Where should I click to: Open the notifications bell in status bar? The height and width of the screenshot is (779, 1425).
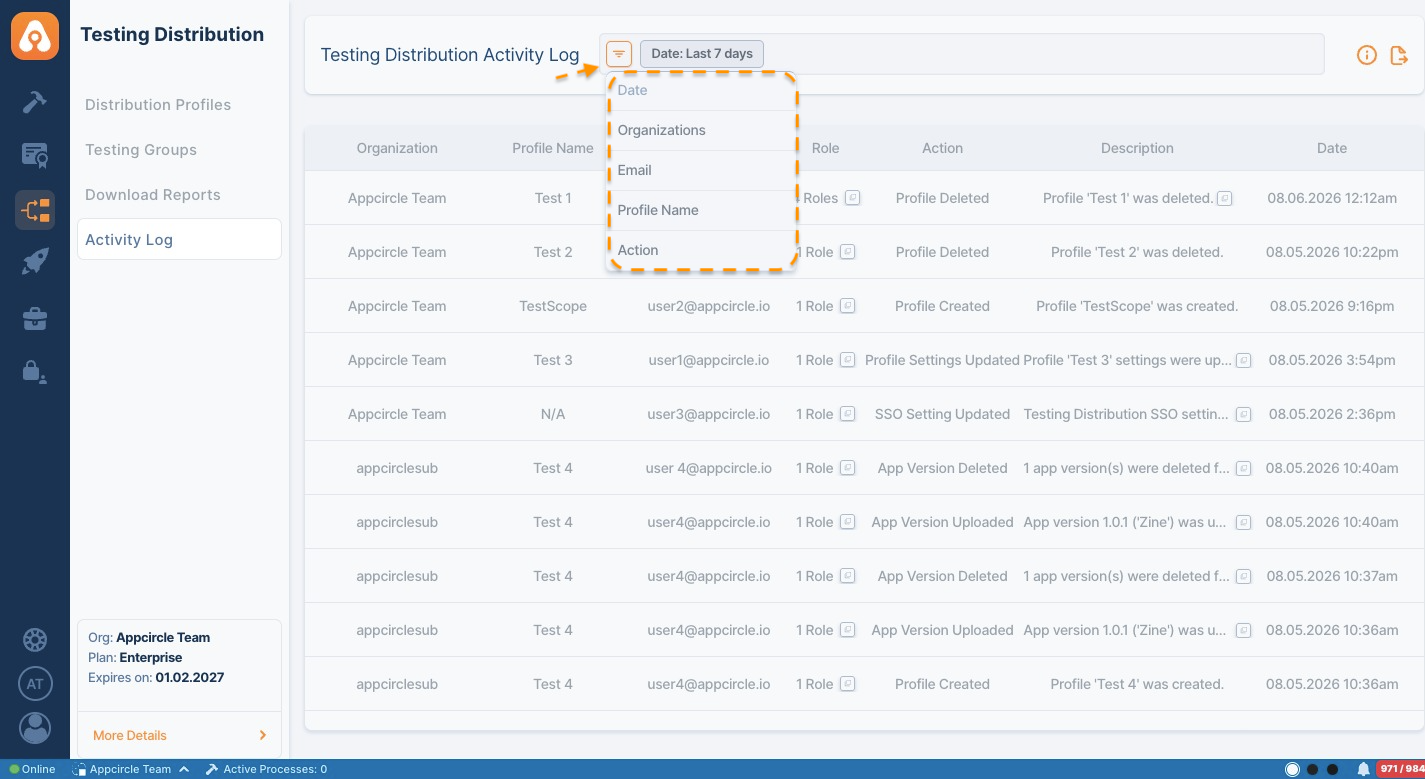pos(1363,769)
